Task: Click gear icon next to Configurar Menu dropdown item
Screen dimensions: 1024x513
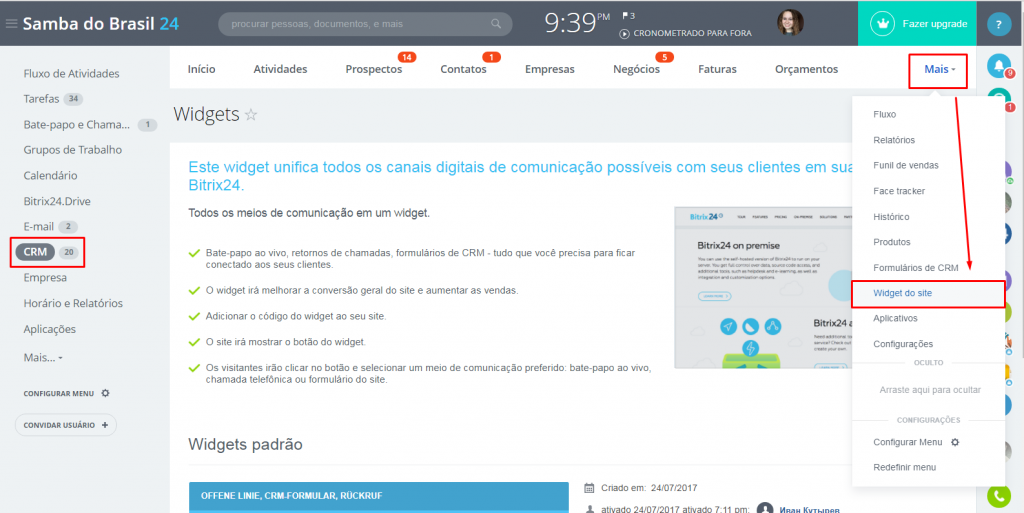Action: click(x=955, y=442)
